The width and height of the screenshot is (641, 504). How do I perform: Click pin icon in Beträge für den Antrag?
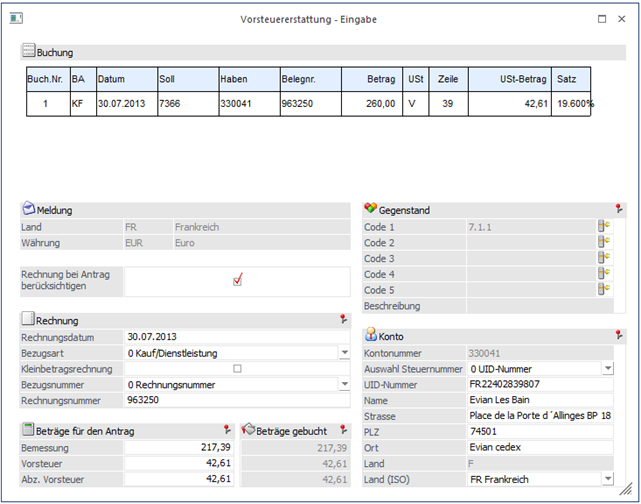[228, 430]
